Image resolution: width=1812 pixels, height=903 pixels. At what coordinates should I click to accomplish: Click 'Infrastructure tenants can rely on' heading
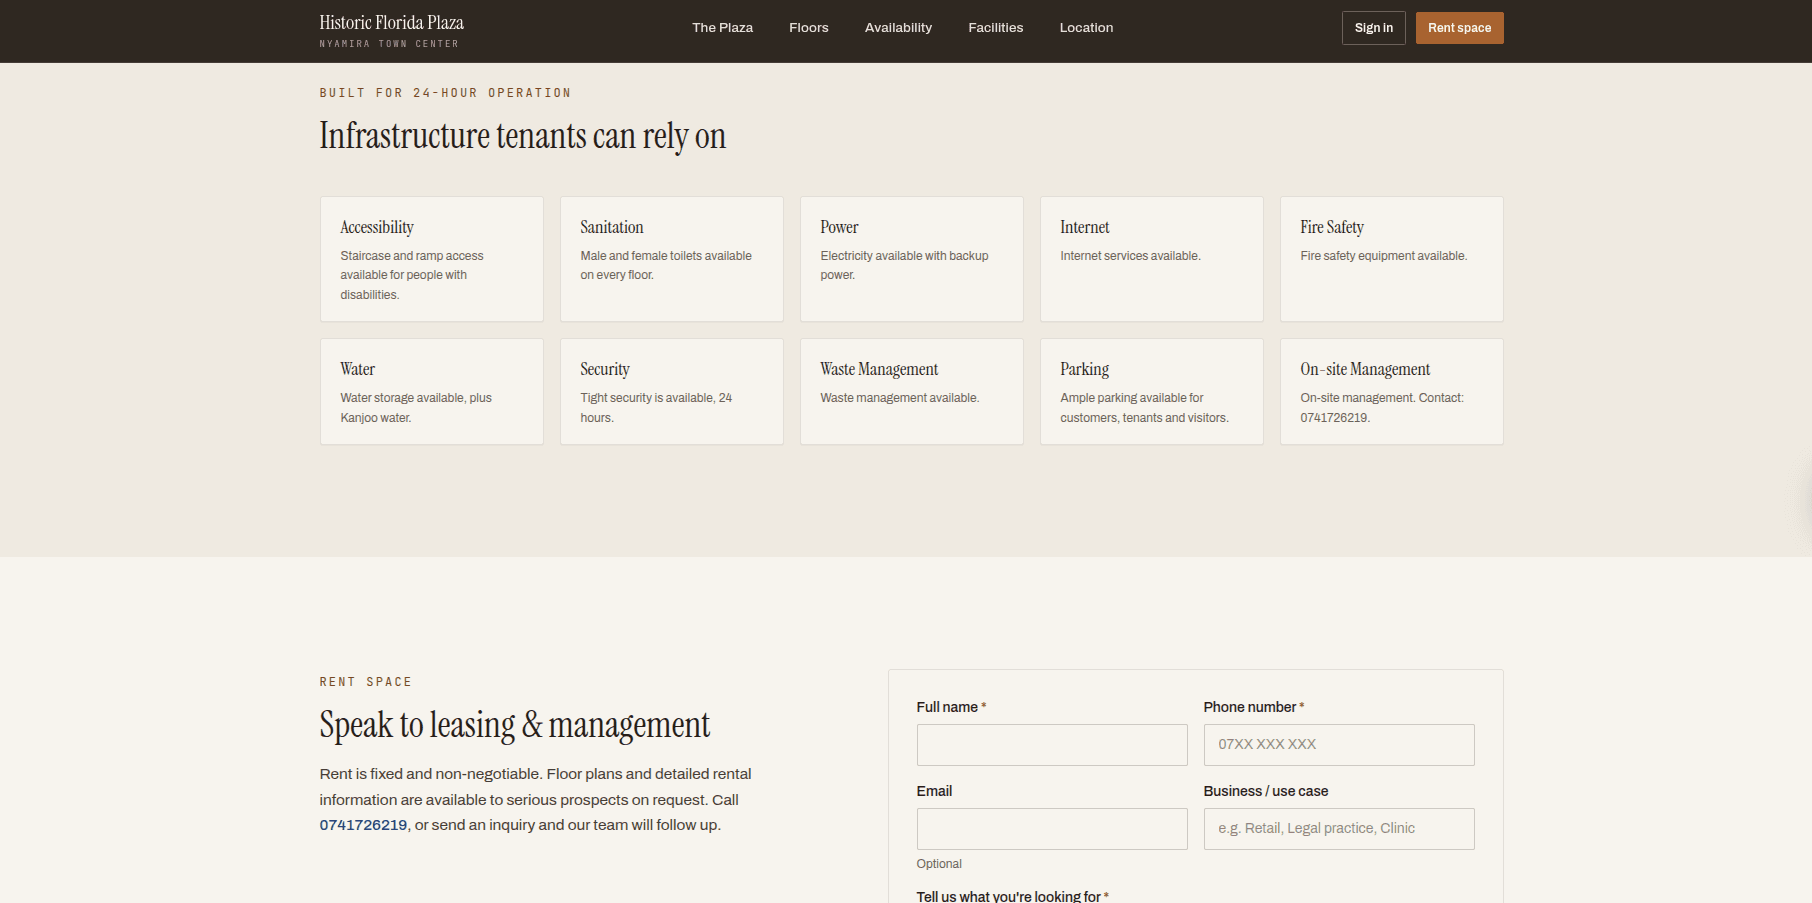522,136
